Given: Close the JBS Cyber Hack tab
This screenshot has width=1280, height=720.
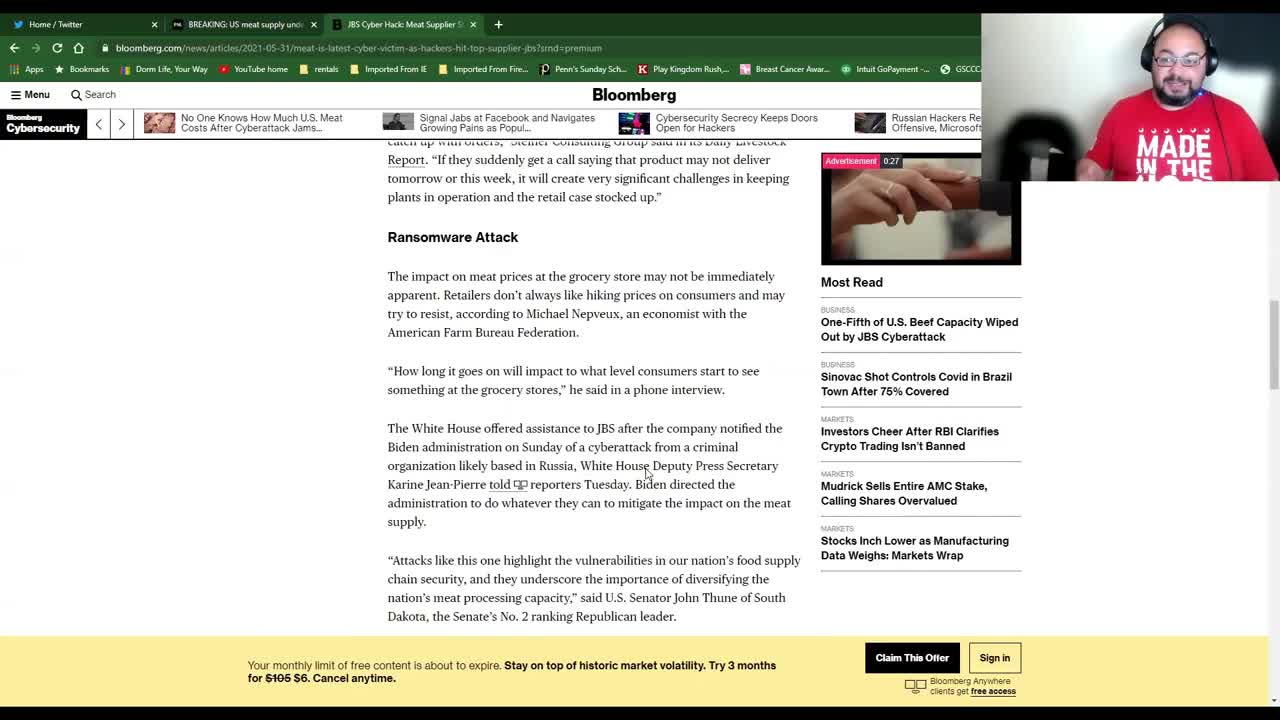Looking at the screenshot, I should click(x=473, y=24).
